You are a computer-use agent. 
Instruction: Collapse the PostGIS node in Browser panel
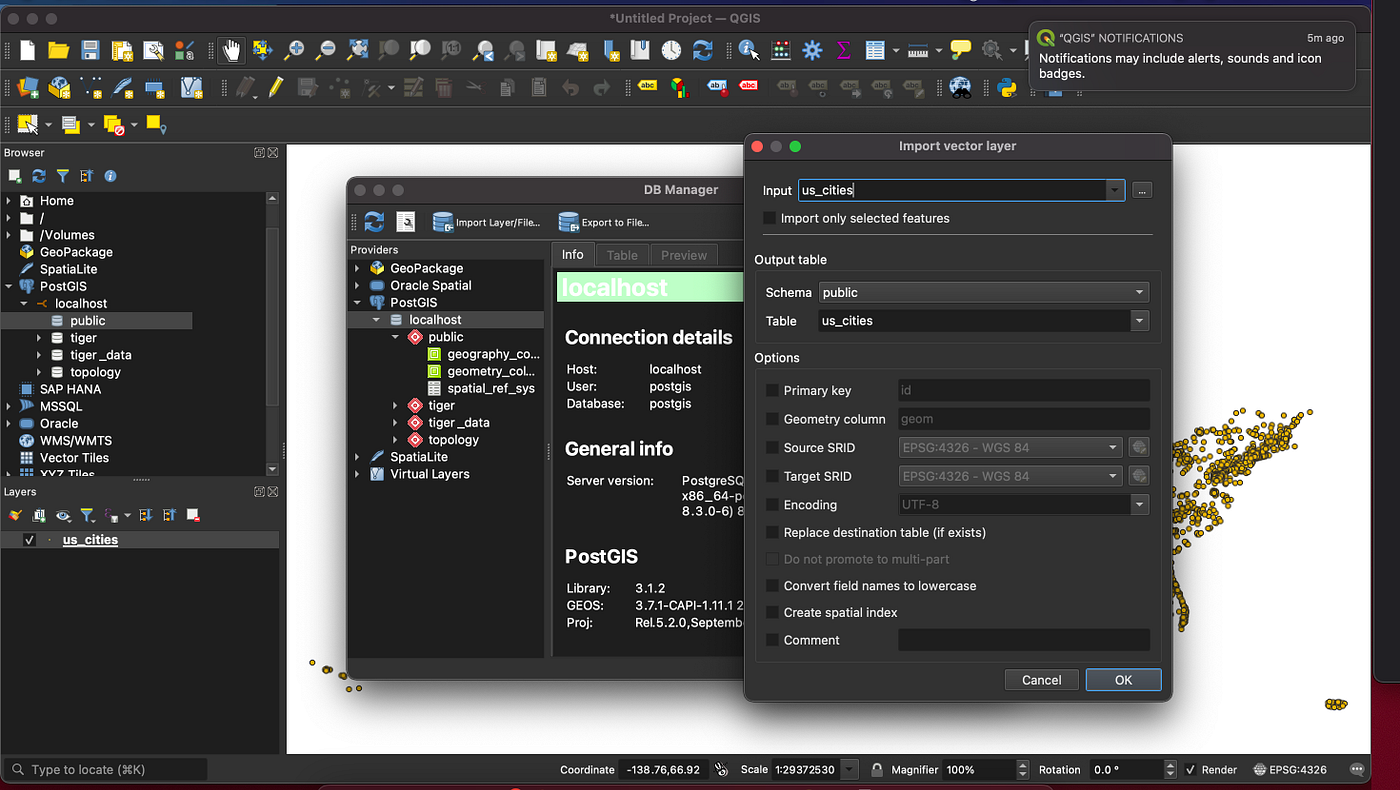click(x=9, y=287)
